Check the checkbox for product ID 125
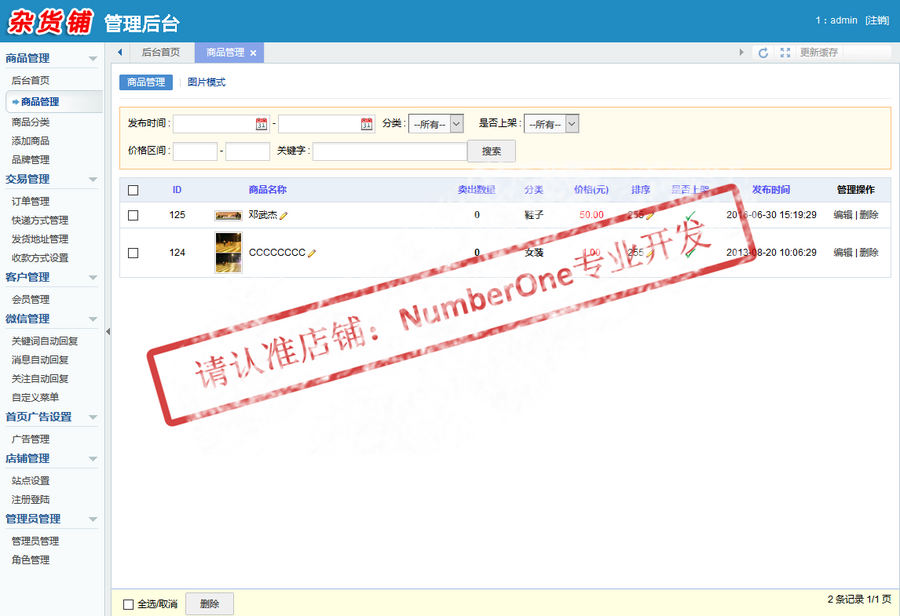Viewport: 900px width, 616px height. (135, 213)
